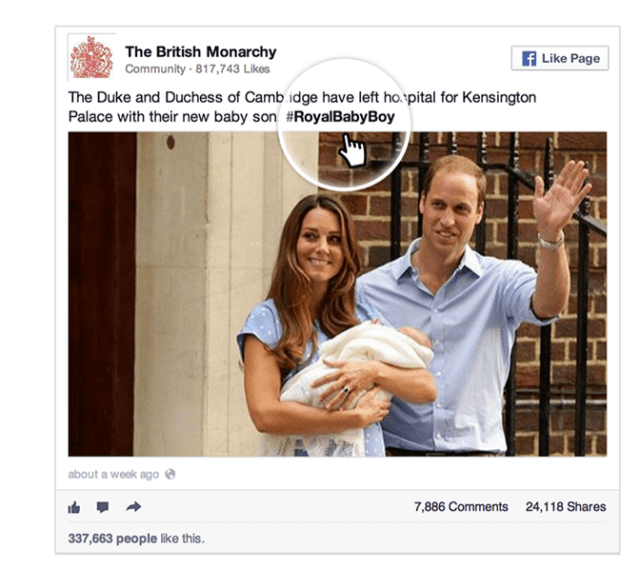Viewport: 640px width, 568px height.
Task: Click the Facebook logo in Like Page
Action: [x=529, y=58]
